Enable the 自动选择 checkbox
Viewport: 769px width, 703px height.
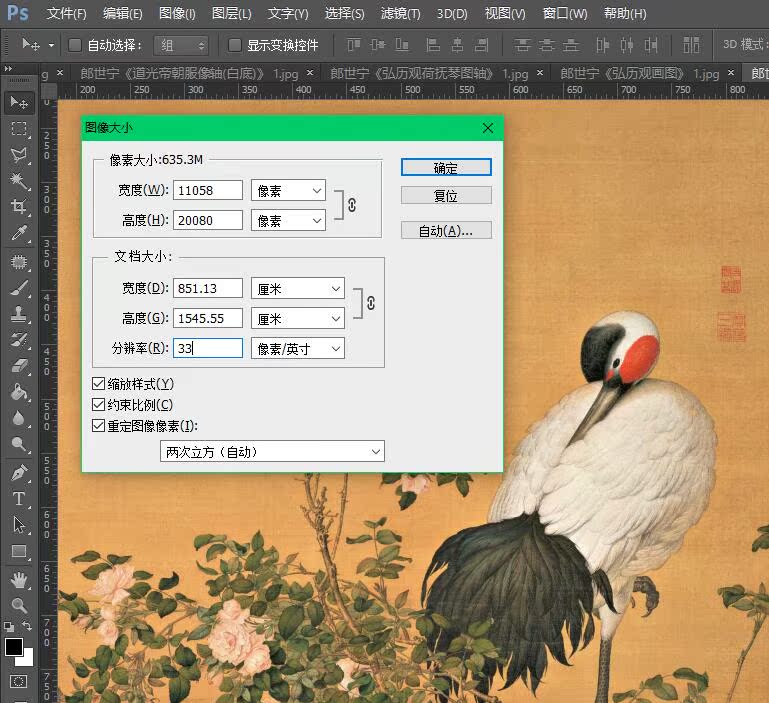tap(75, 45)
